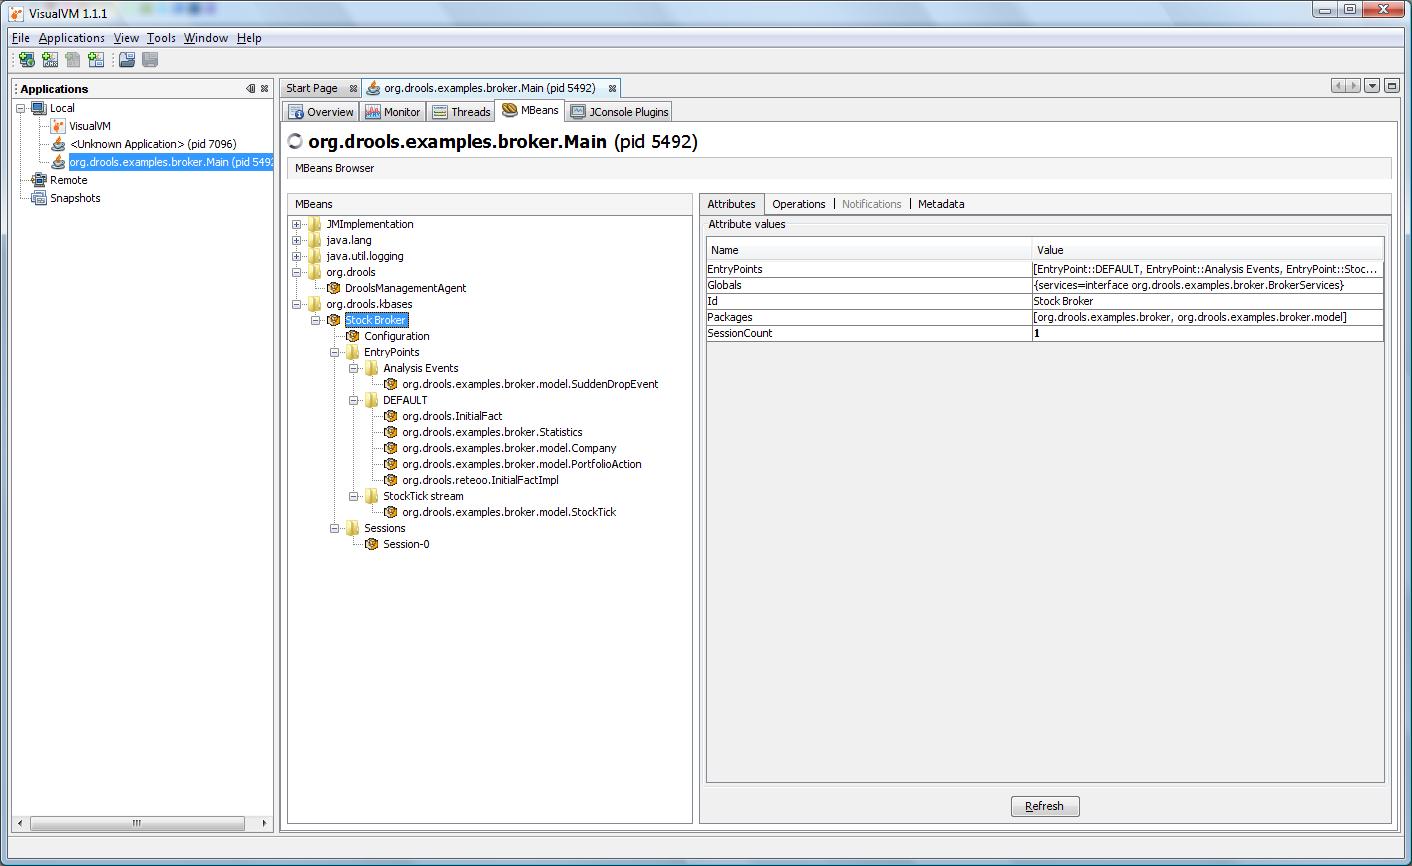Image resolution: width=1412 pixels, height=866 pixels.
Task: Open the Help menu
Action: point(249,38)
